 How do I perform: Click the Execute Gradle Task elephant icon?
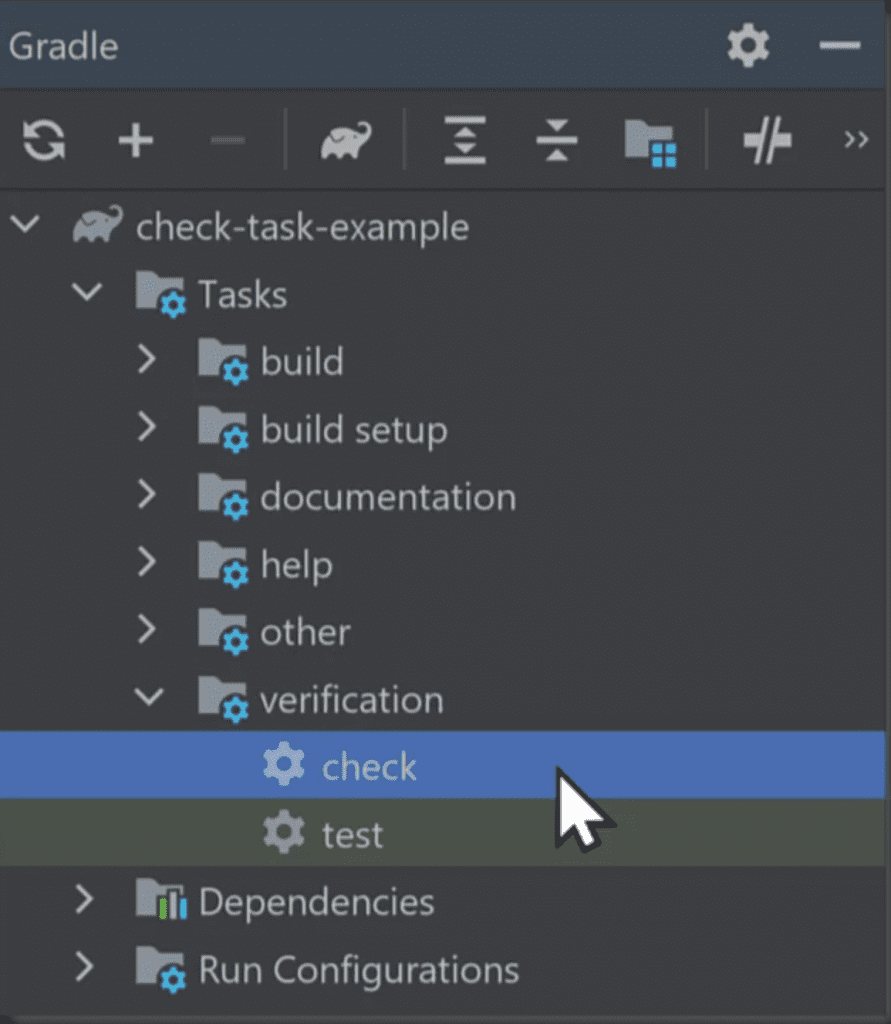pos(346,140)
